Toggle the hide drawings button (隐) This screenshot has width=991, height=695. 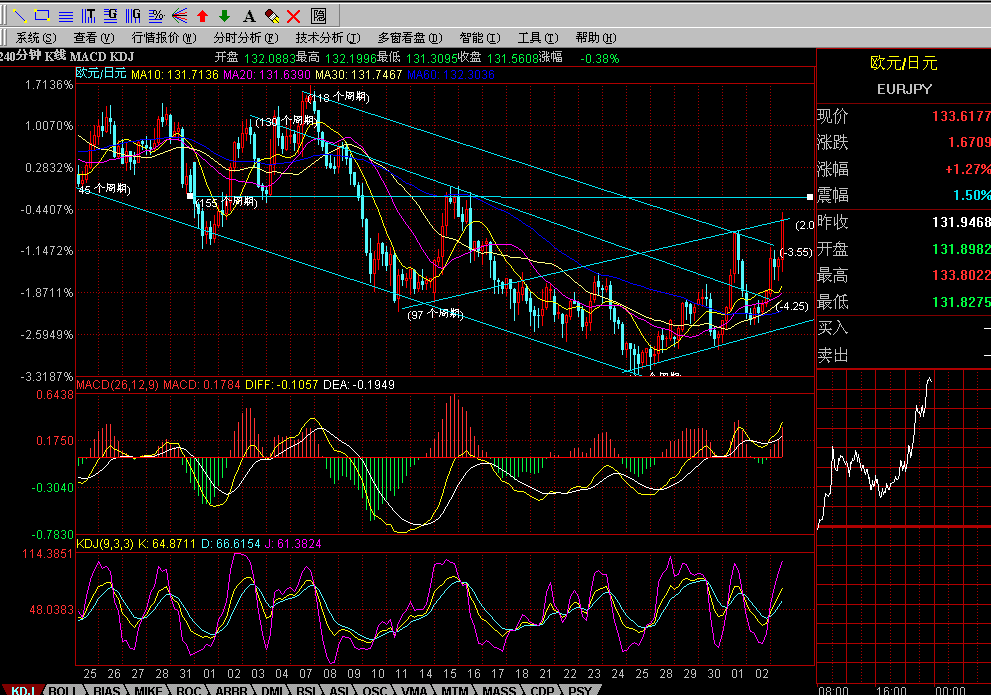coord(318,15)
